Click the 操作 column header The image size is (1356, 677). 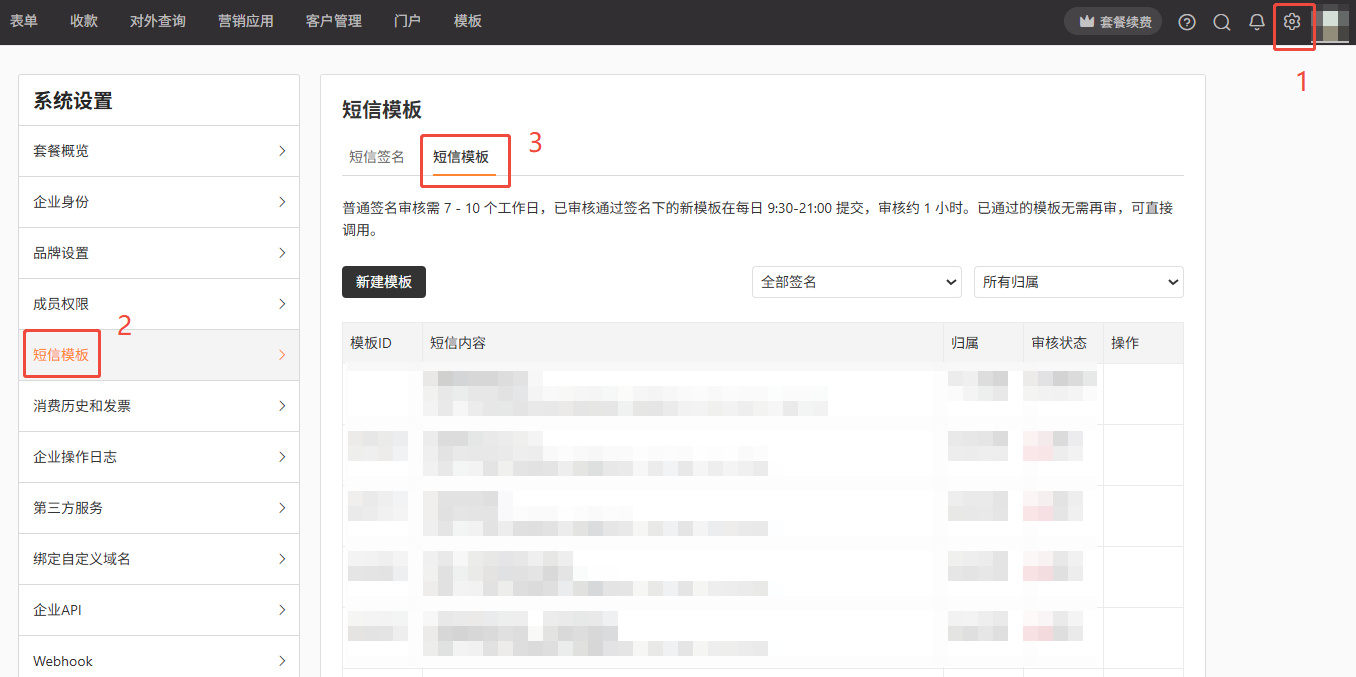[1143, 343]
